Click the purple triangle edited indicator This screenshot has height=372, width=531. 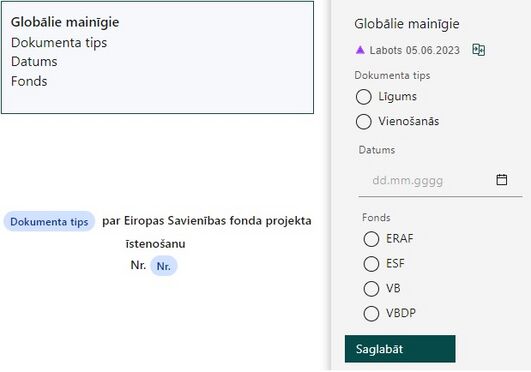(360, 50)
